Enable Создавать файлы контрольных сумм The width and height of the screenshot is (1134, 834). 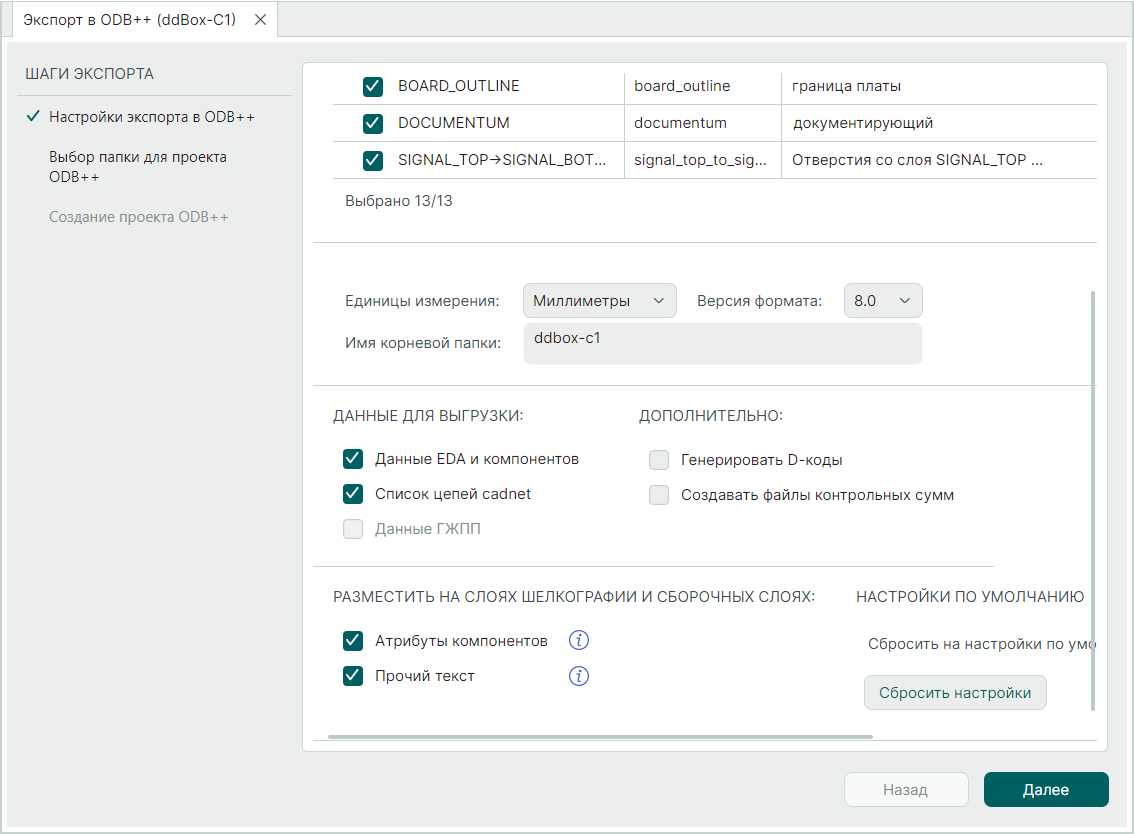[659, 495]
